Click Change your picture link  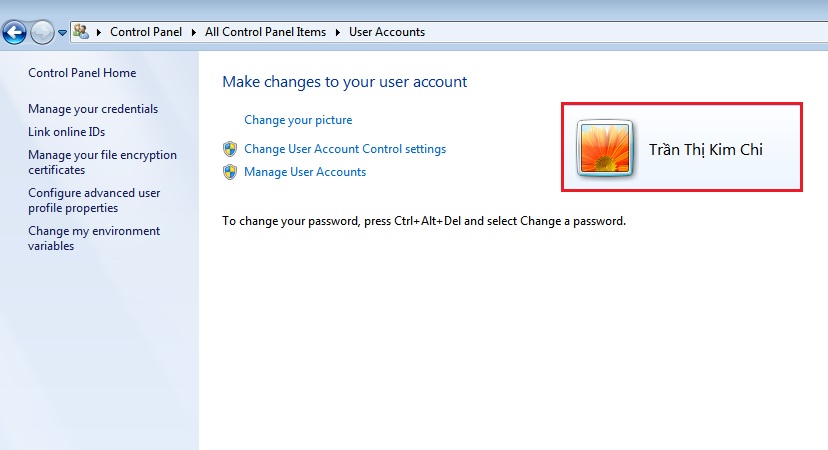coord(298,120)
